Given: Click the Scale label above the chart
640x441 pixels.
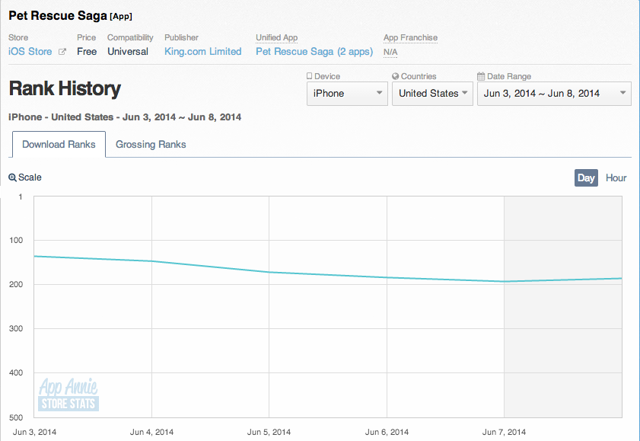Looking at the screenshot, I should tap(30, 177).
